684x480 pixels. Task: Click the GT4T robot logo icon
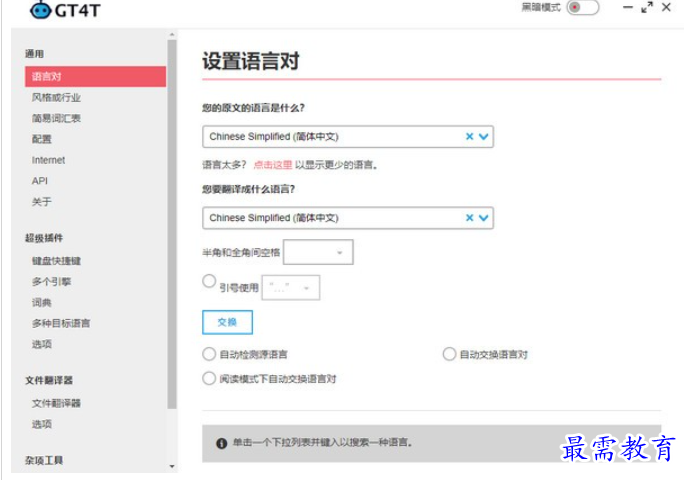coord(41,10)
